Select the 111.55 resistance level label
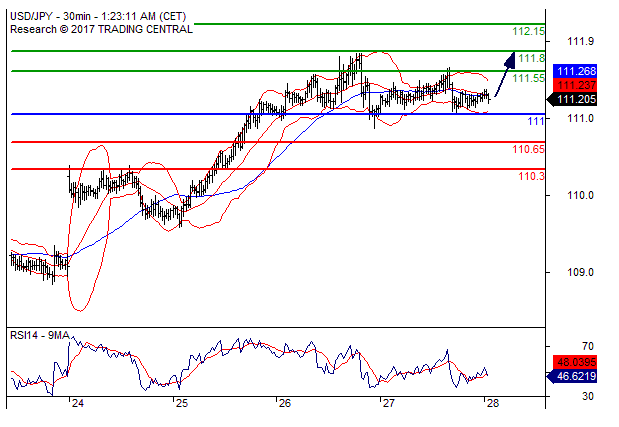619x427 pixels. tap(528, 78)
